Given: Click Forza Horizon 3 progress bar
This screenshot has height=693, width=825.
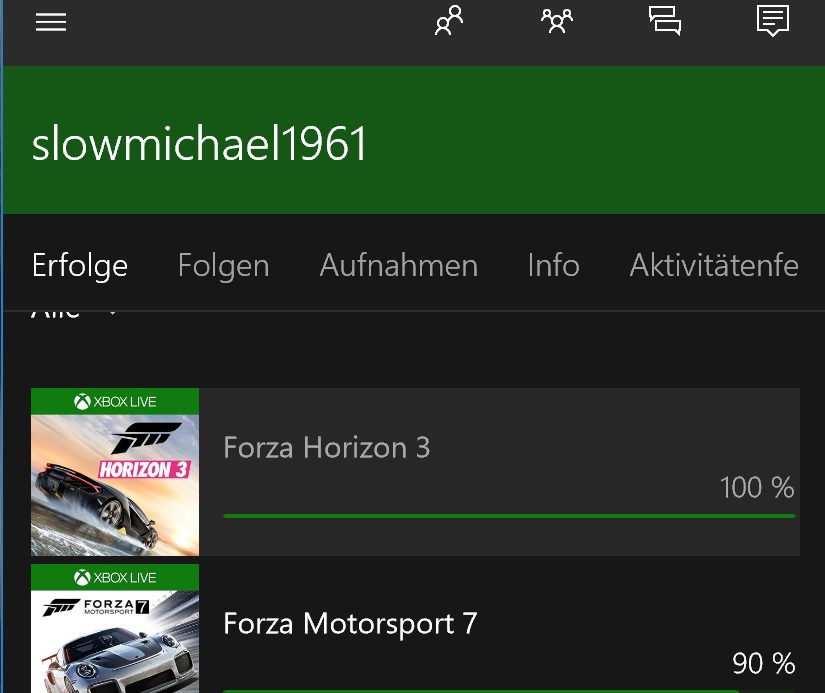Looking at the screenshot, I should click(x=509, y=516).
